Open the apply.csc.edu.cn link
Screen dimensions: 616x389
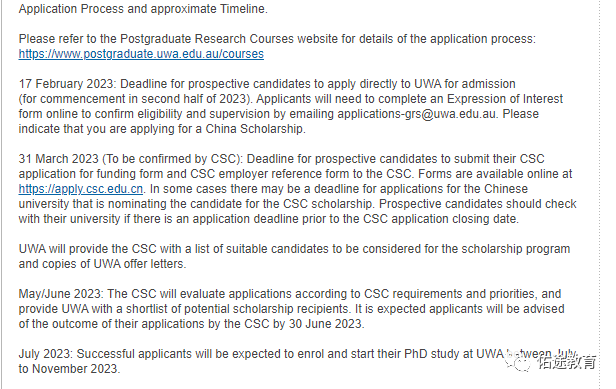[x=81, y=189]
